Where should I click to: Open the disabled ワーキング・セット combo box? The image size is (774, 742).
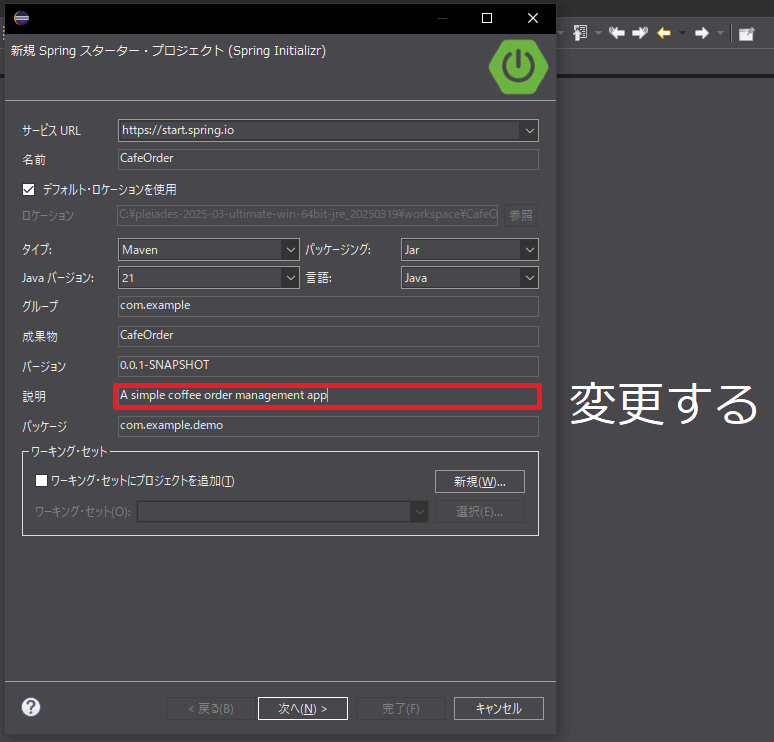coord(282,511)
